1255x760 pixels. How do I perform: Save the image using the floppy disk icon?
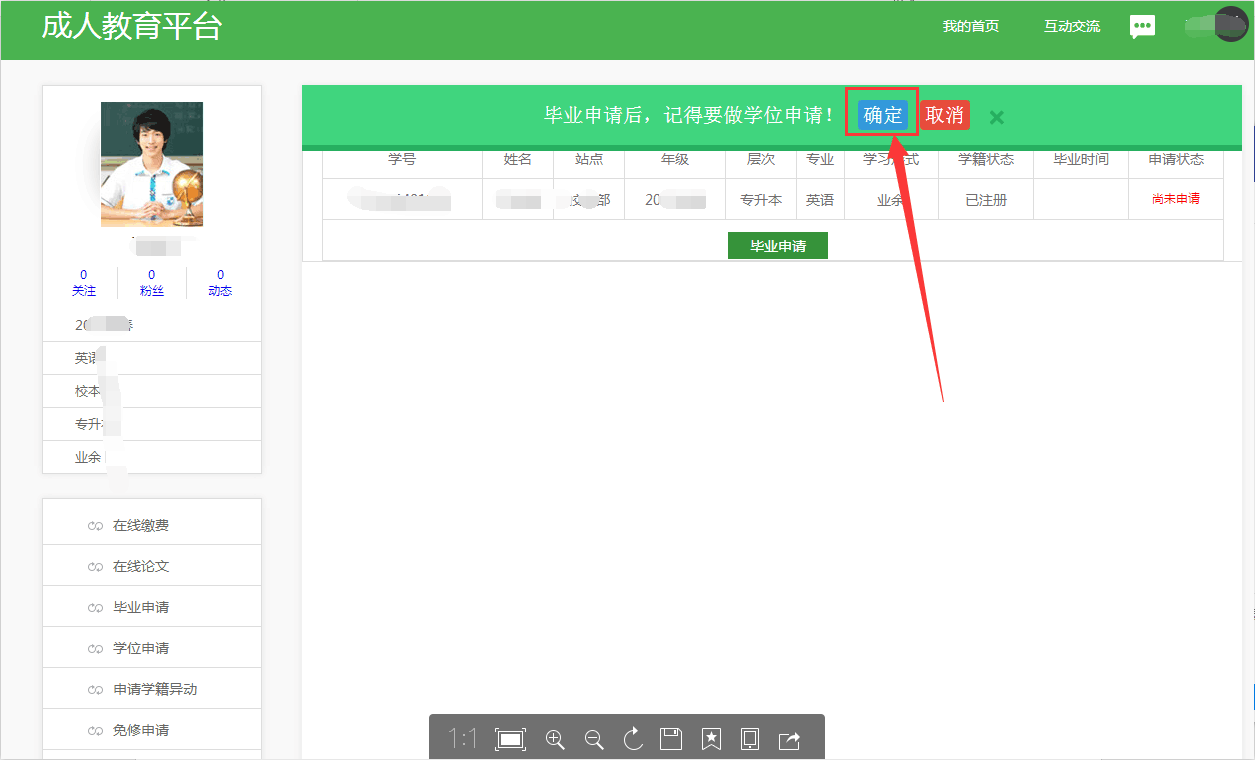[x=671, y=739]
